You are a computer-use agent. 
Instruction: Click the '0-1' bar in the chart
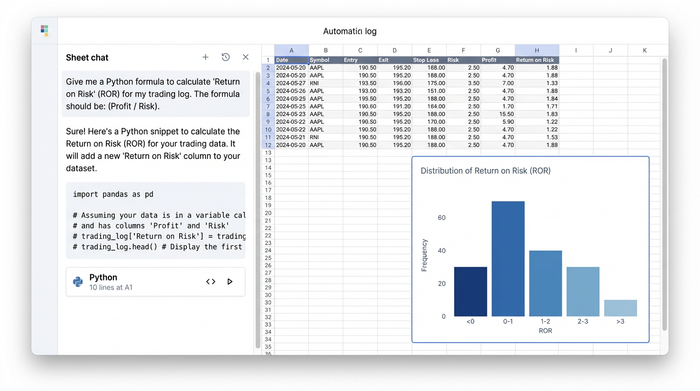click(508, 258)
